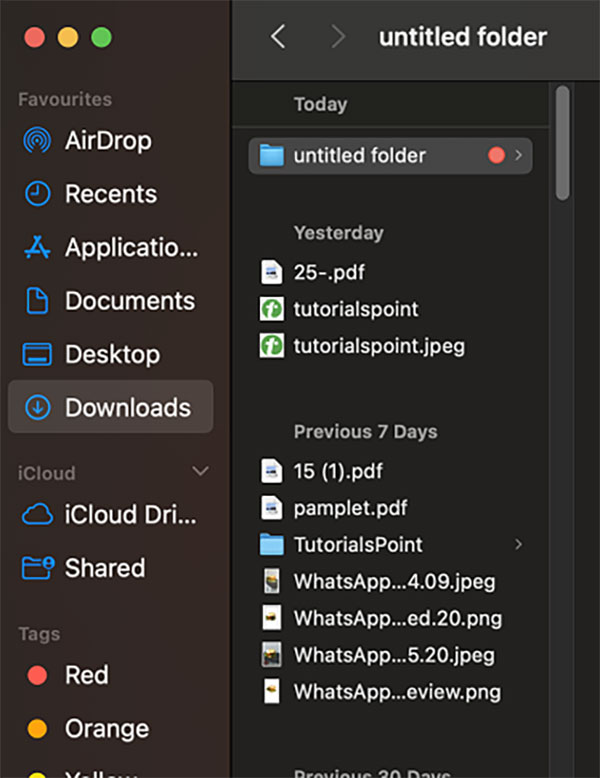
Task: Go back with the left chevron
Action: click(278, 38)
